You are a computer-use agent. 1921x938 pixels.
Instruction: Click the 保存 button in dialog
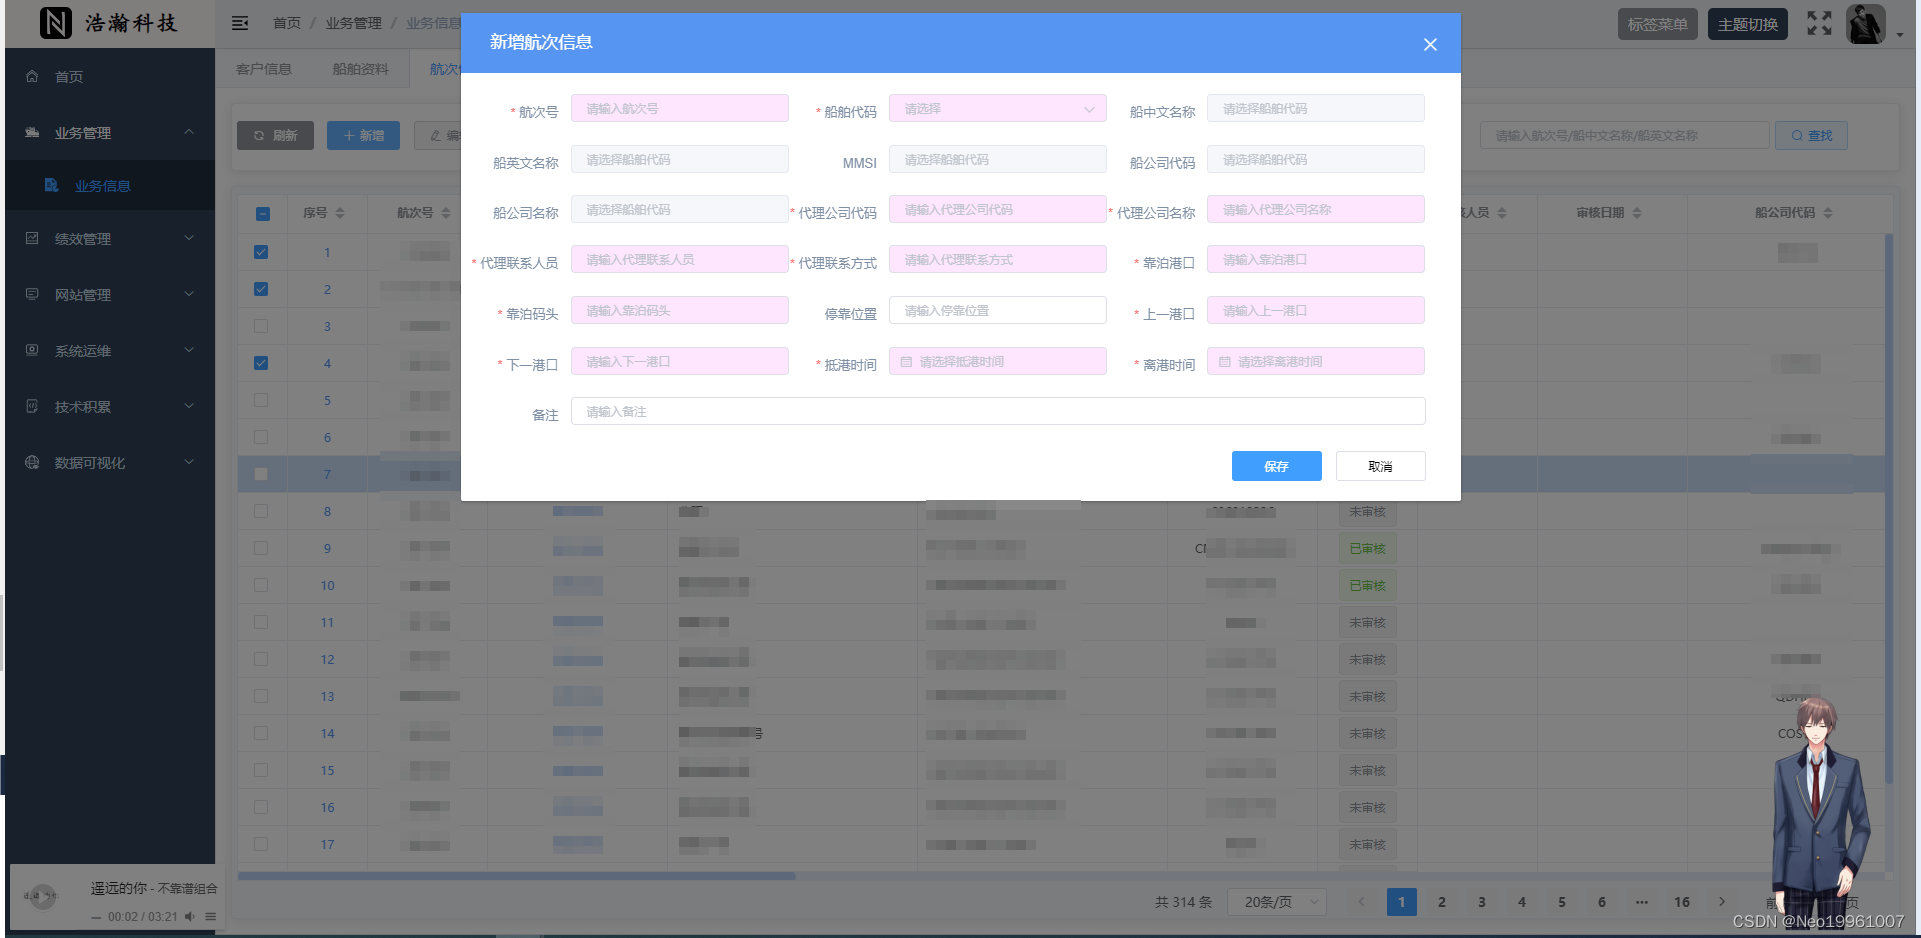1276,466
